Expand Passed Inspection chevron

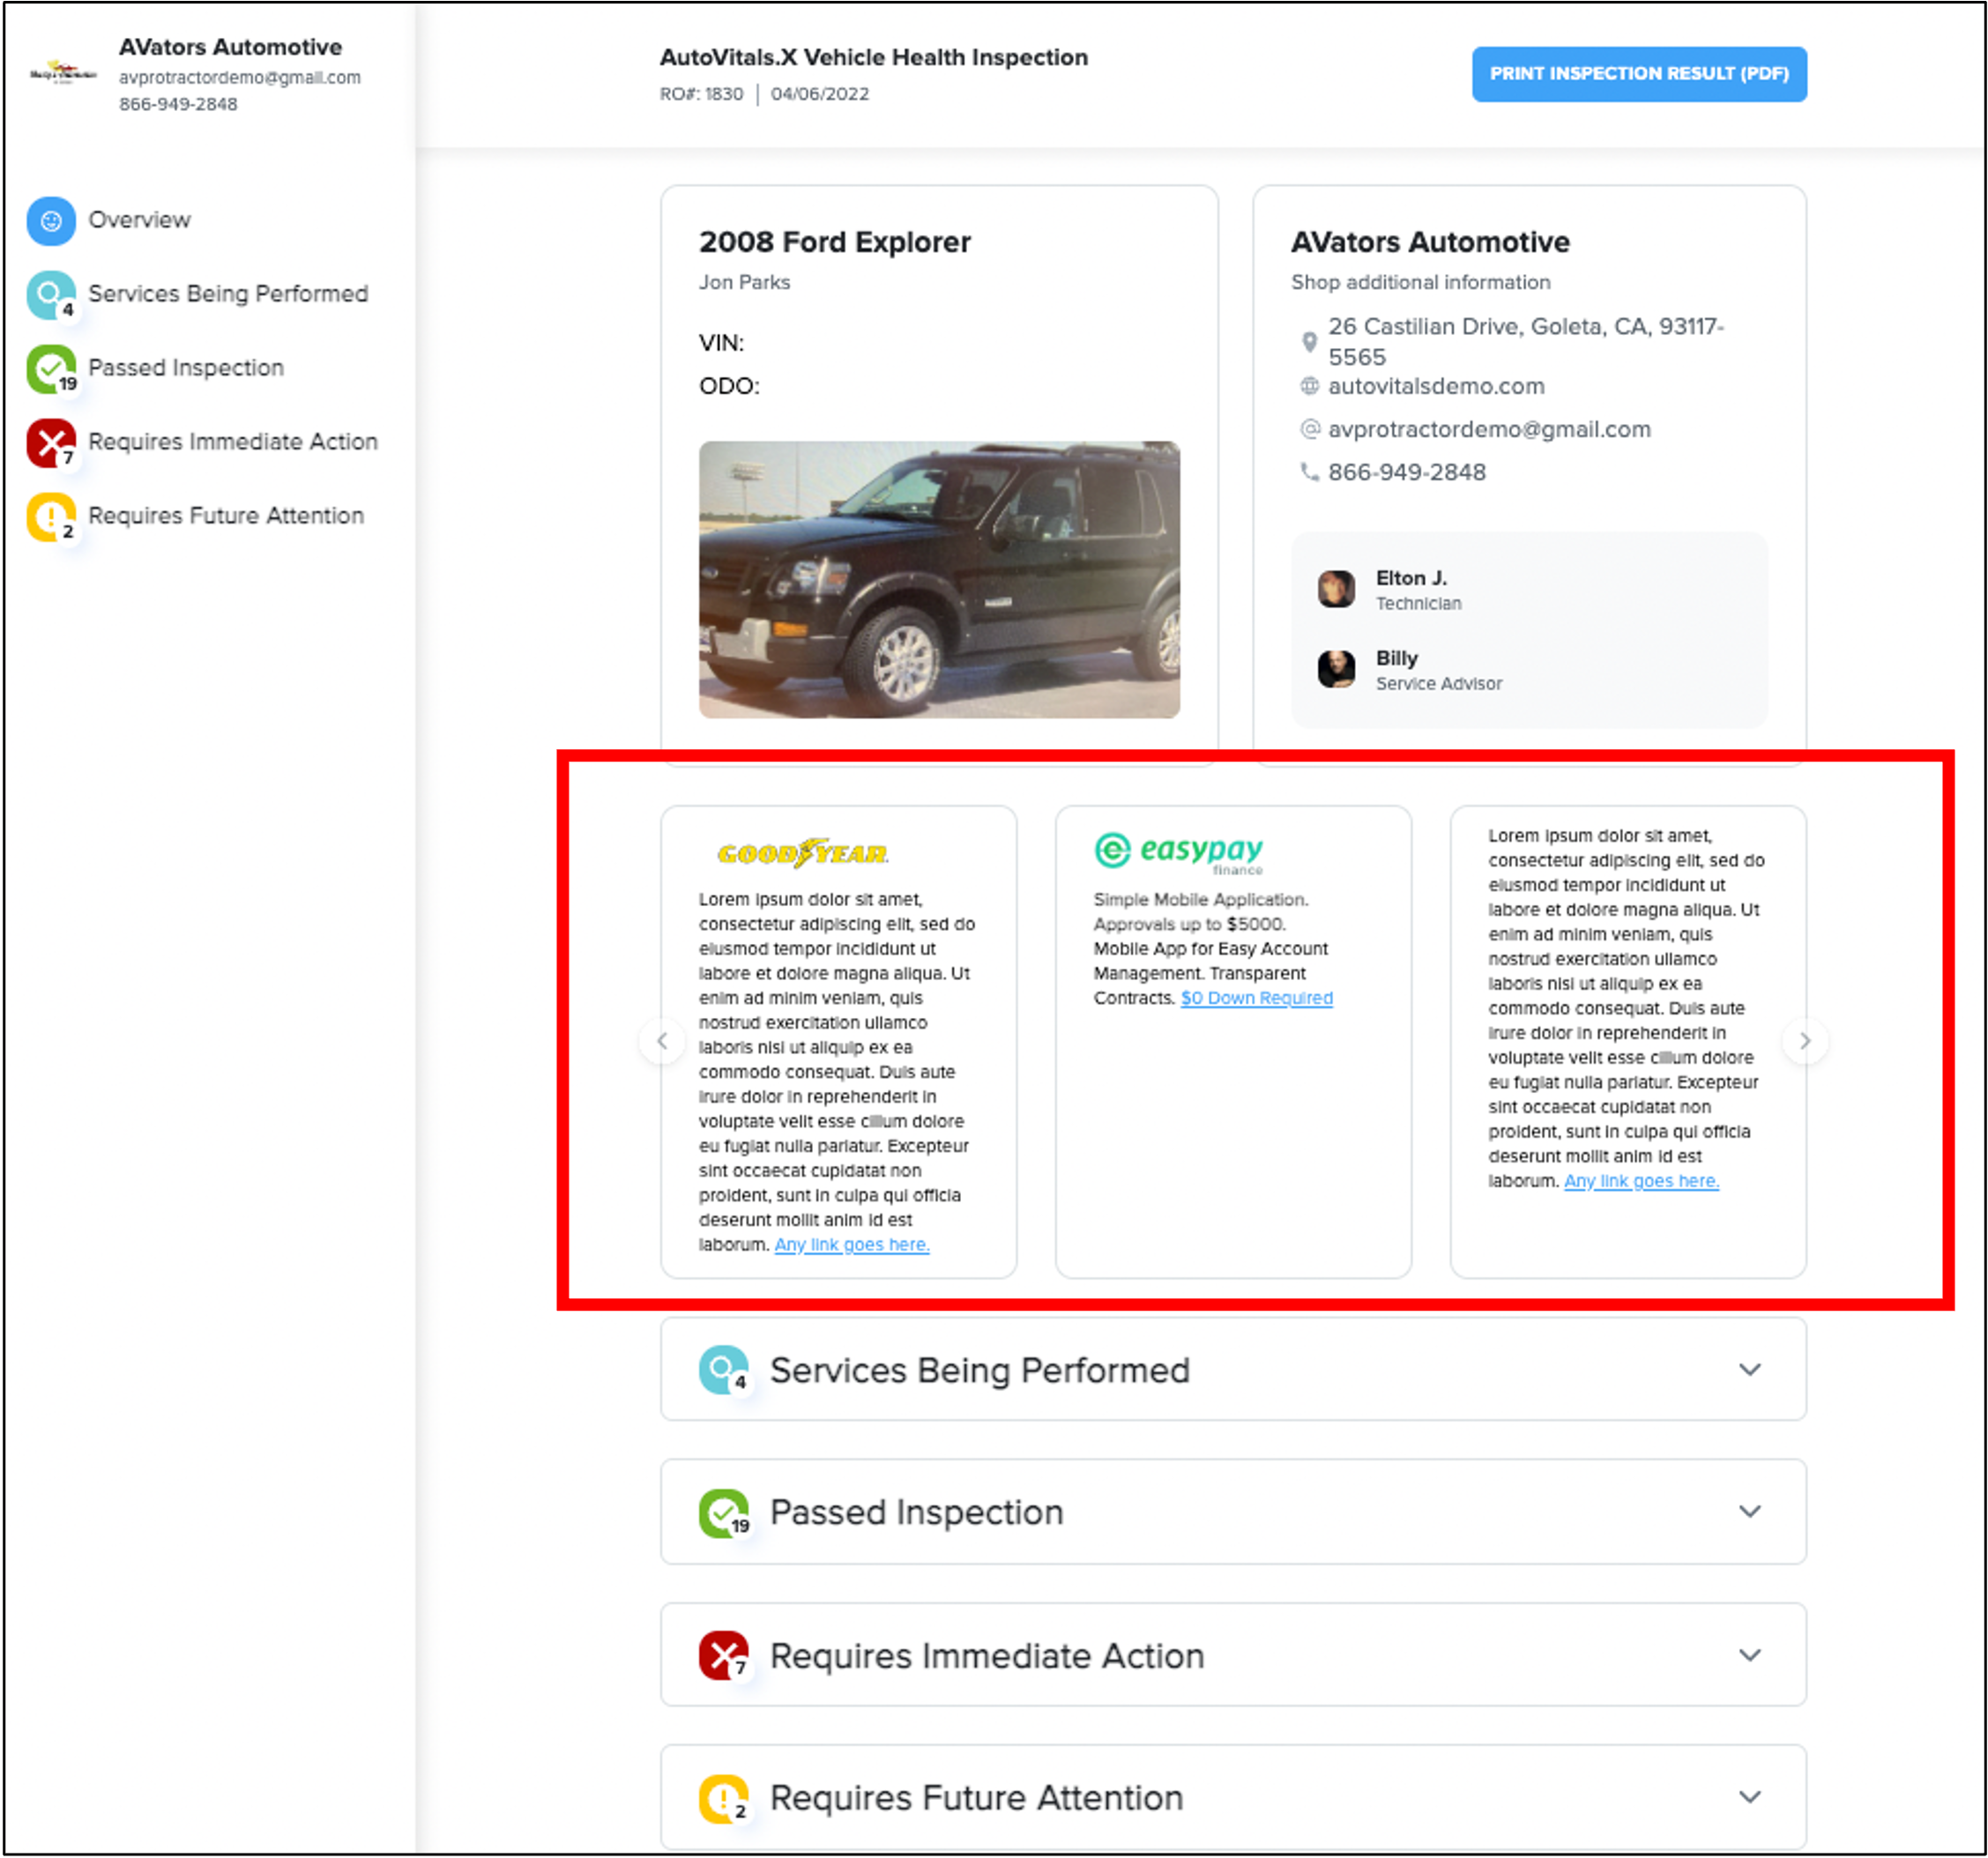click(x=1749, y=1512)
